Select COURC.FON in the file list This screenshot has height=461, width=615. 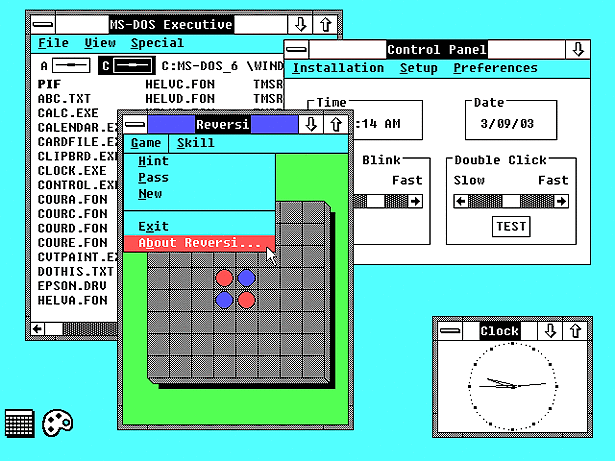[x=73, y=214]
